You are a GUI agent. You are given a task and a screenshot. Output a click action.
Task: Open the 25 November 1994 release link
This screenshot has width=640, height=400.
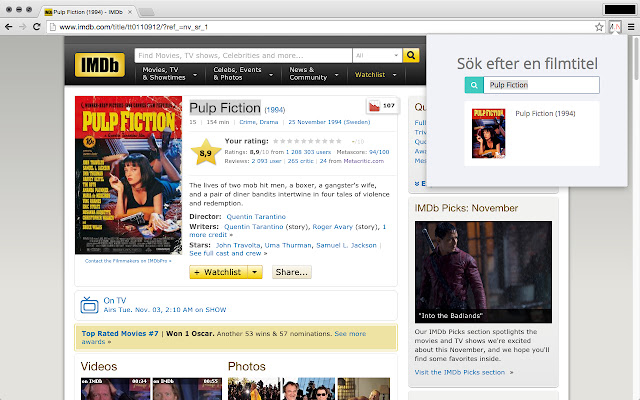(x=329, y=122)
